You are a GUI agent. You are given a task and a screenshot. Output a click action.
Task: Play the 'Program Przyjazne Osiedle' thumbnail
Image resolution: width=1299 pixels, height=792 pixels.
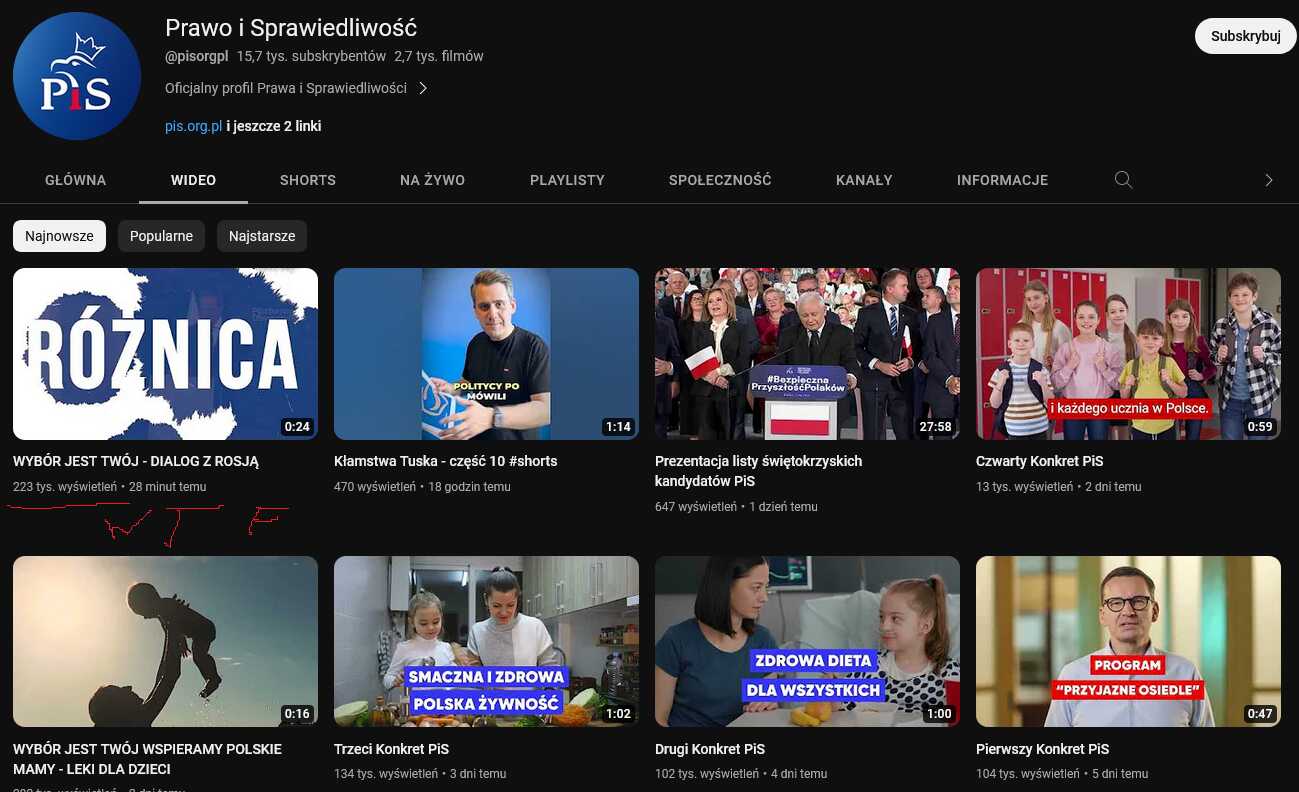[1128, 641]
